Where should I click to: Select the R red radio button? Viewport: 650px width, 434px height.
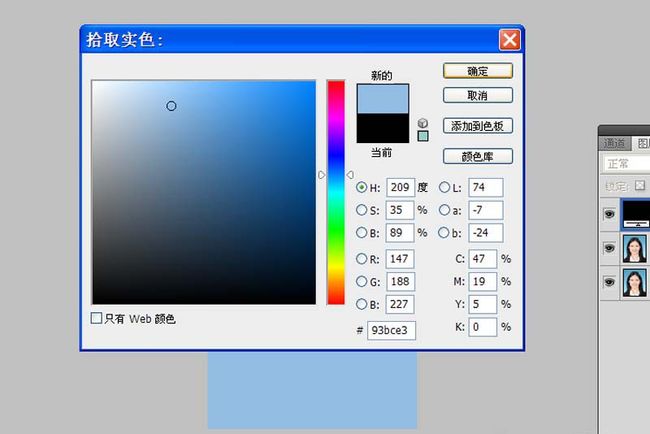click(x=361, y=259)
